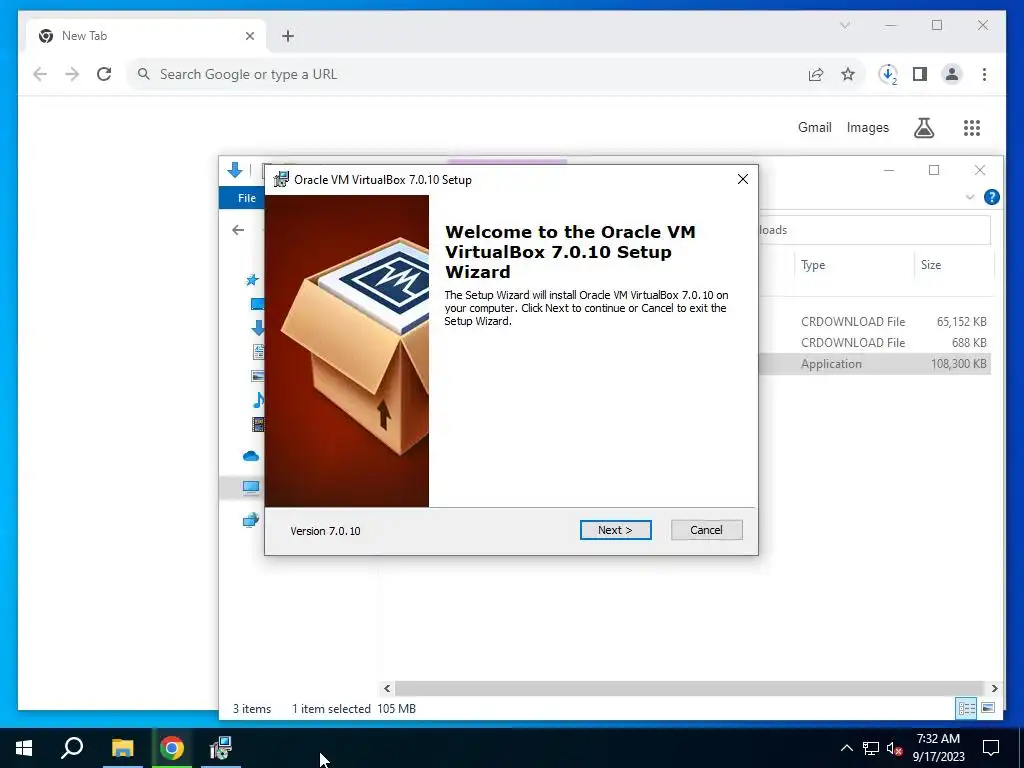Open File Explorer from taskbar
Image resolution: width=1024 pixels, height=768 pixels.
click(122, 748)
